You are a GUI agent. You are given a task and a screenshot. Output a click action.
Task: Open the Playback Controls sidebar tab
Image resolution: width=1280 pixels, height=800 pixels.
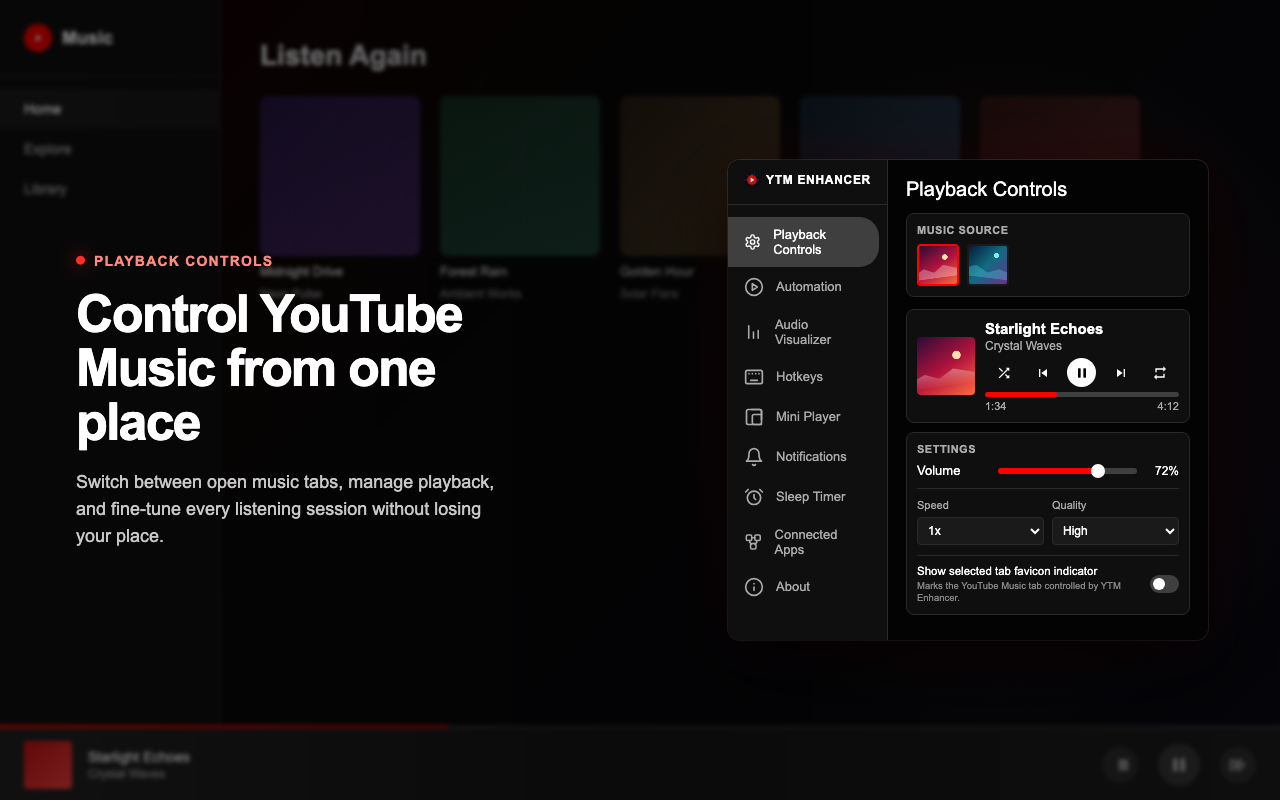pos(803,242)
